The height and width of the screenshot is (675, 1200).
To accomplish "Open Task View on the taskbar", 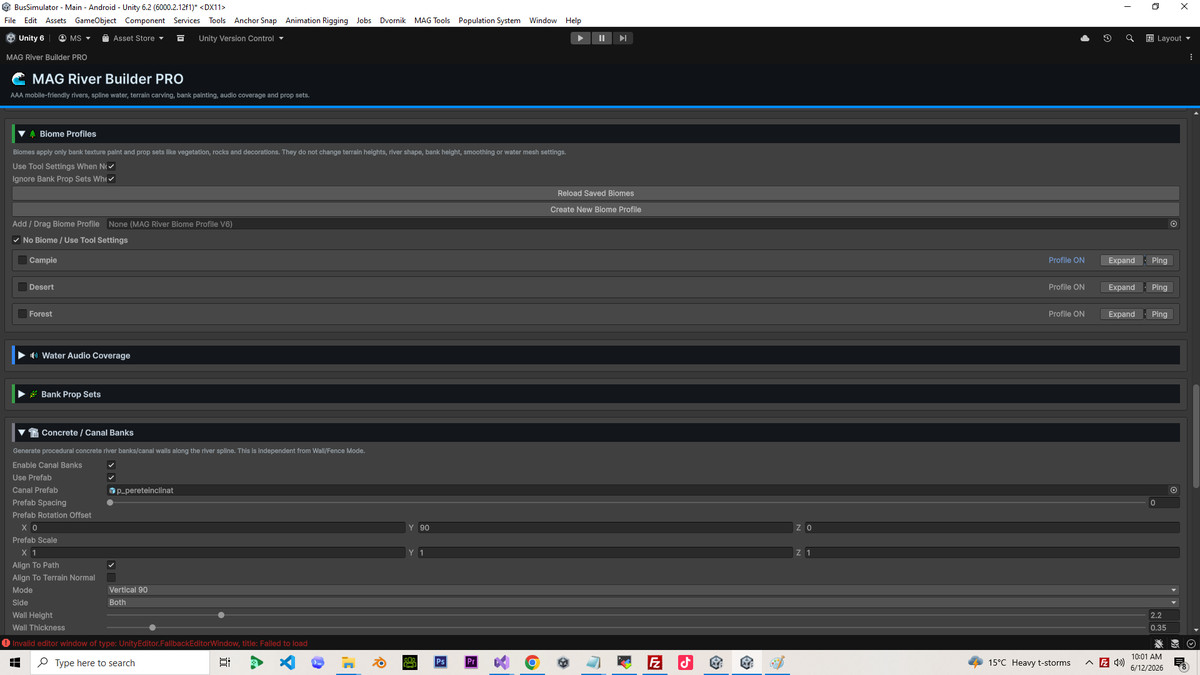I will [x=225, y=662].
